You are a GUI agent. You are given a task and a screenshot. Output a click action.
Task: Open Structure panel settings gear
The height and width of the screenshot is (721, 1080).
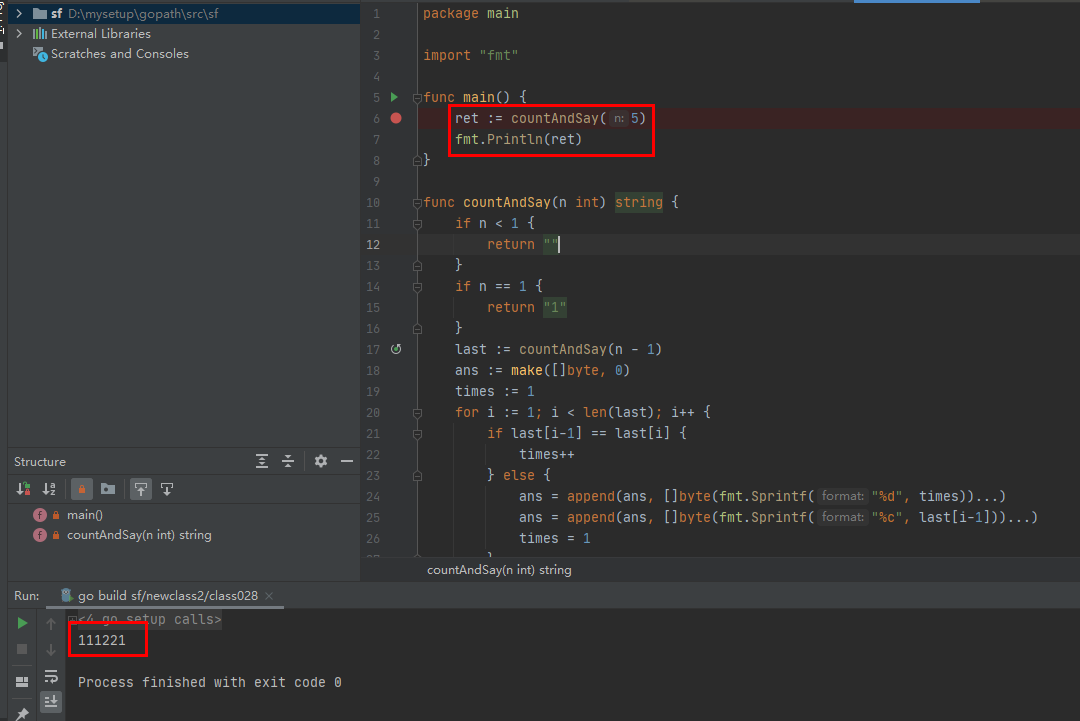pyautogui.click(x=321, y=461)
